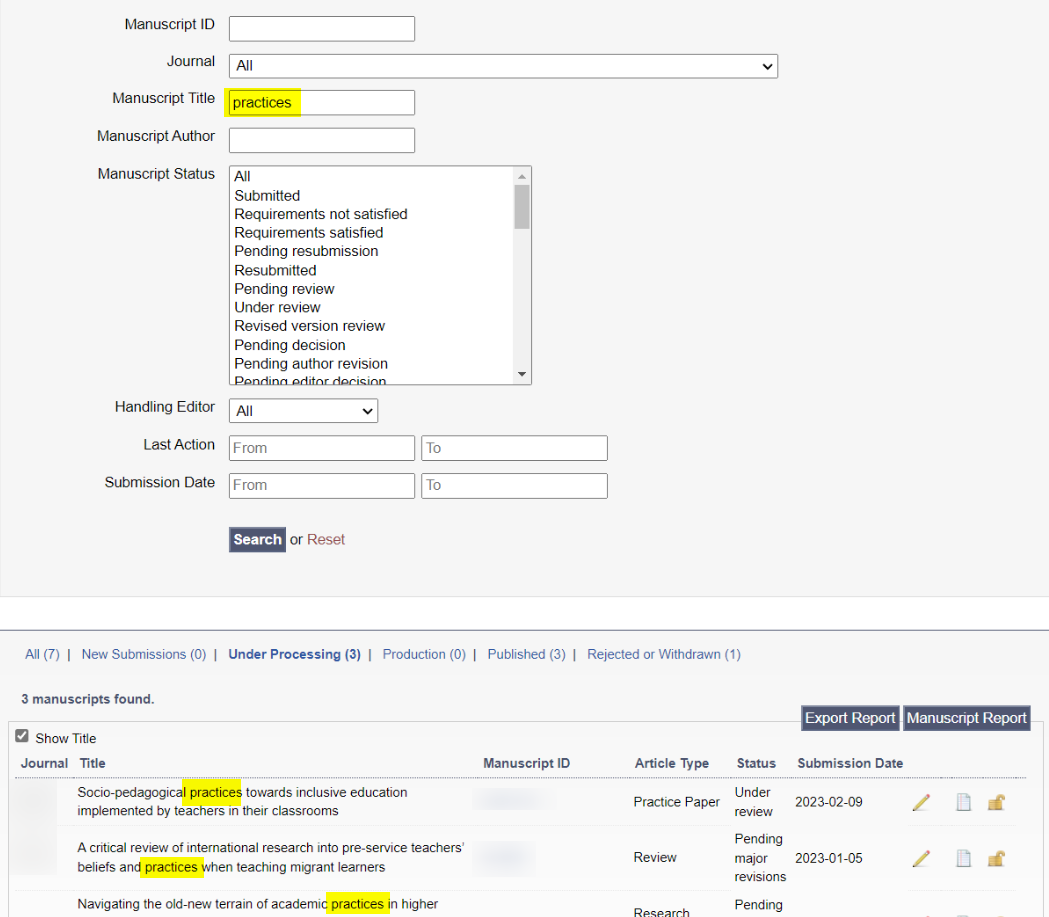Select Under review in Manuscript Status list
Image resolution: width=1049 pixels, height=917 pixels.
point(277,307)
